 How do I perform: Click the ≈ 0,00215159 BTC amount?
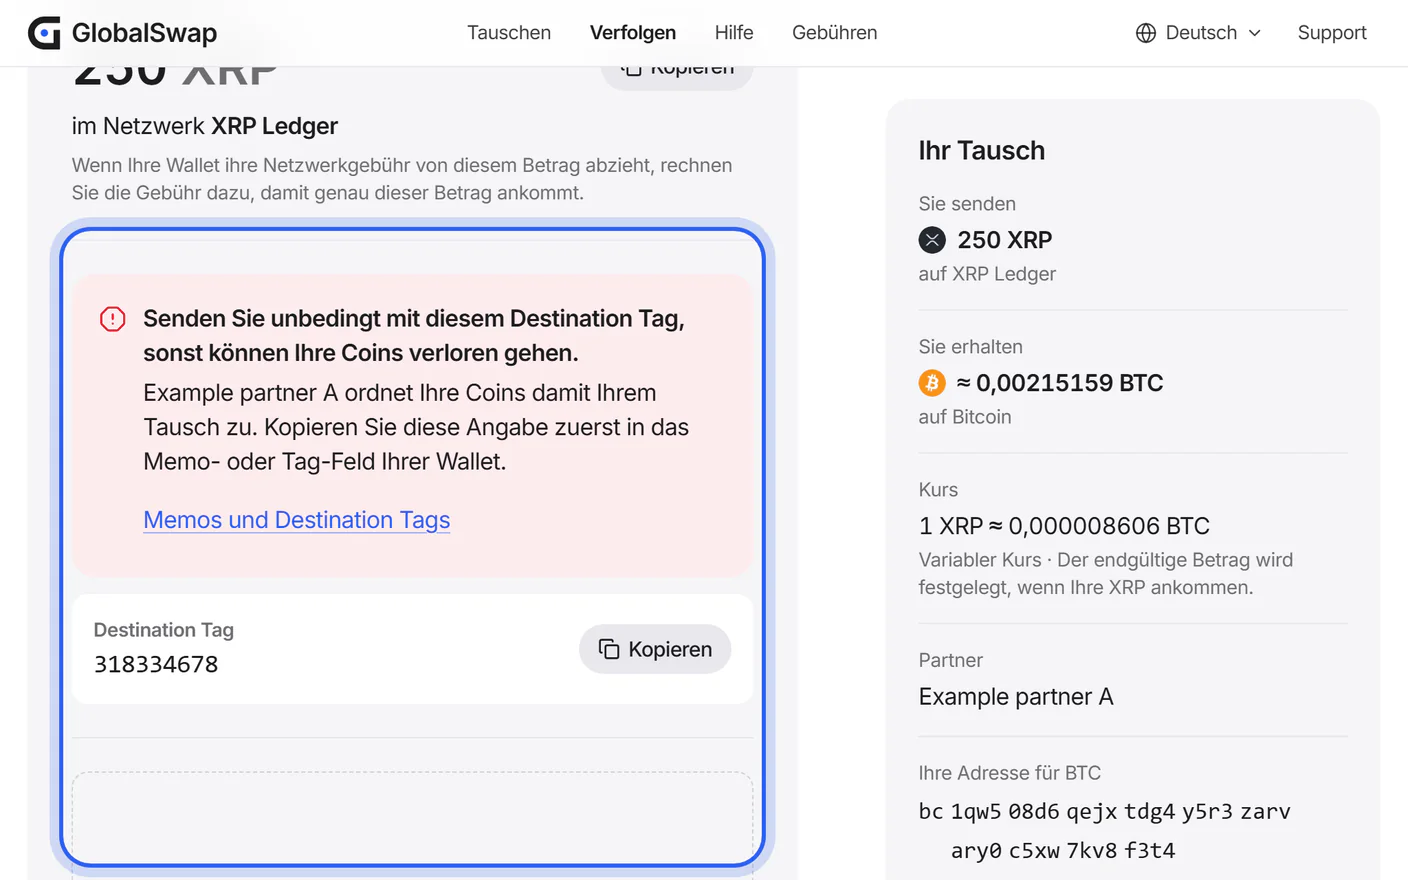(1060, 383)
